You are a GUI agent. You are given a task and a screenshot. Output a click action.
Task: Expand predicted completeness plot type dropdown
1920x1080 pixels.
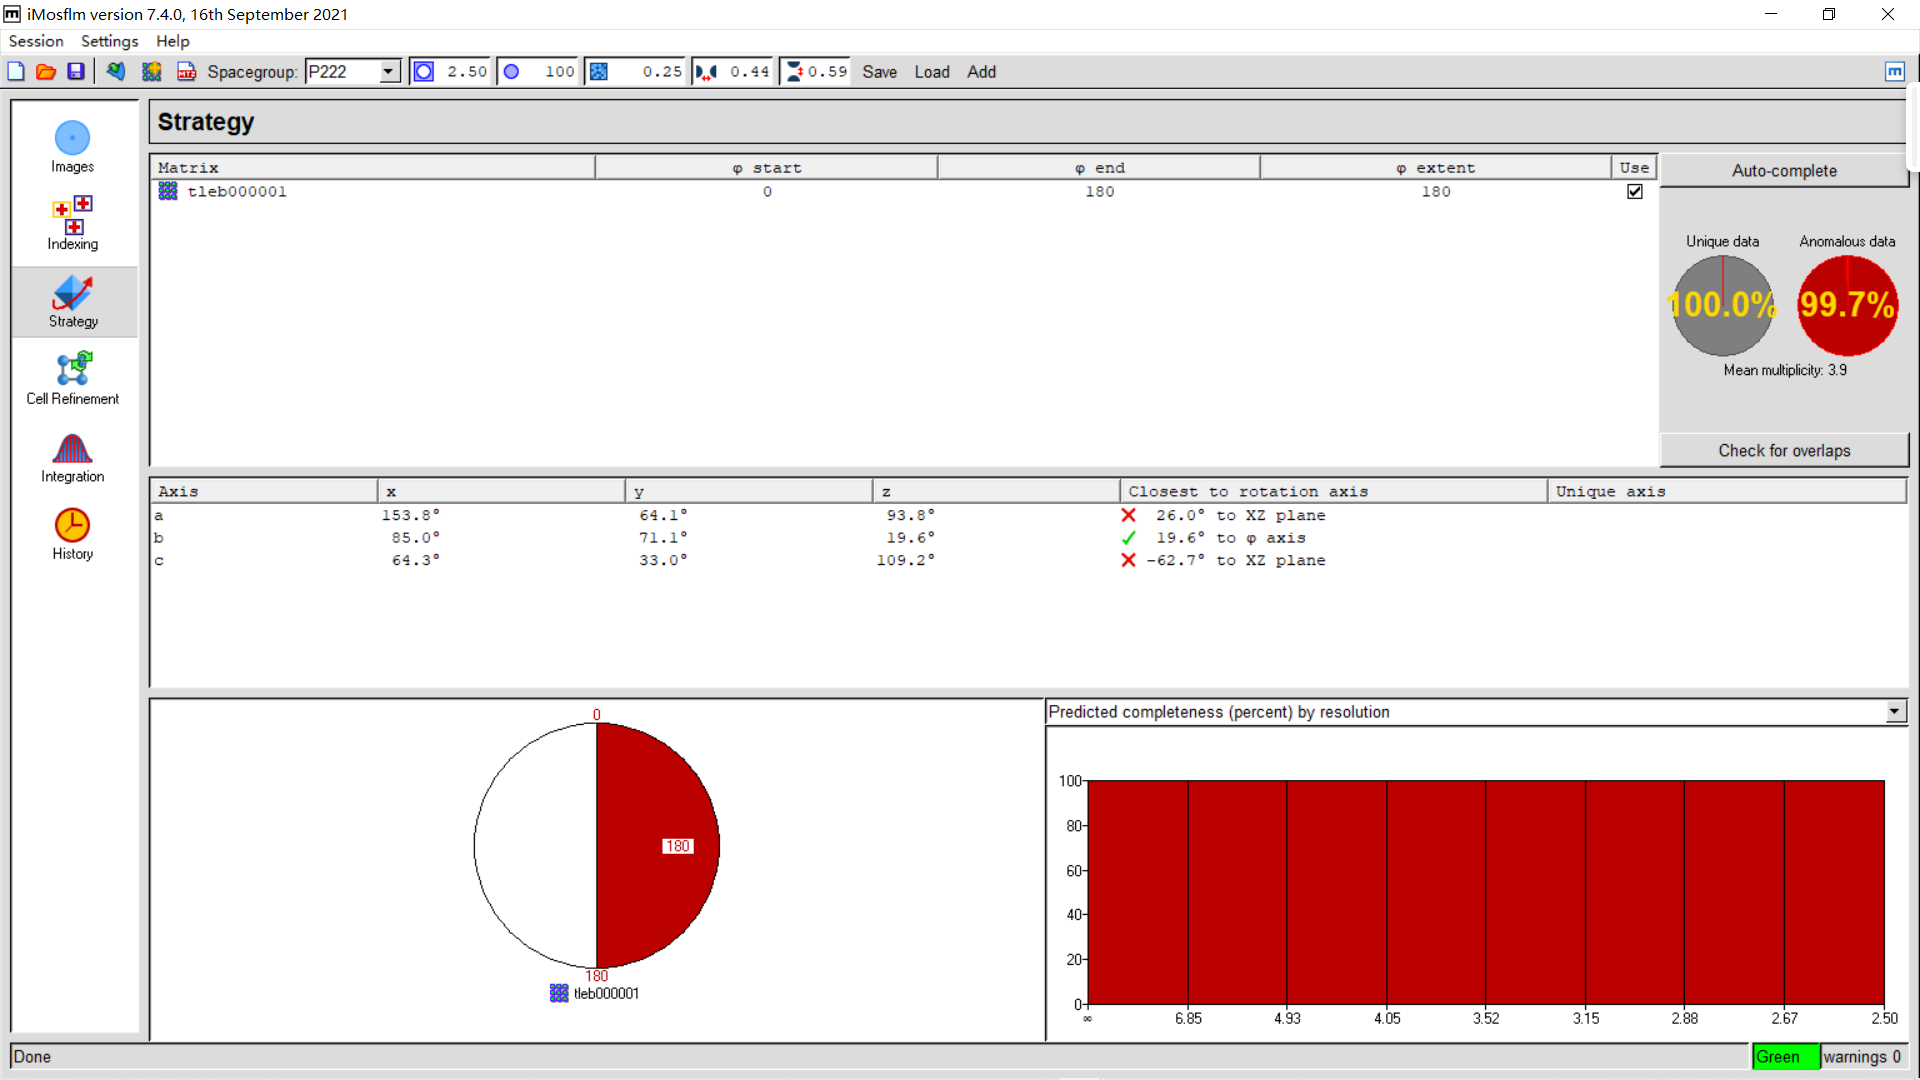[1894, 712]
